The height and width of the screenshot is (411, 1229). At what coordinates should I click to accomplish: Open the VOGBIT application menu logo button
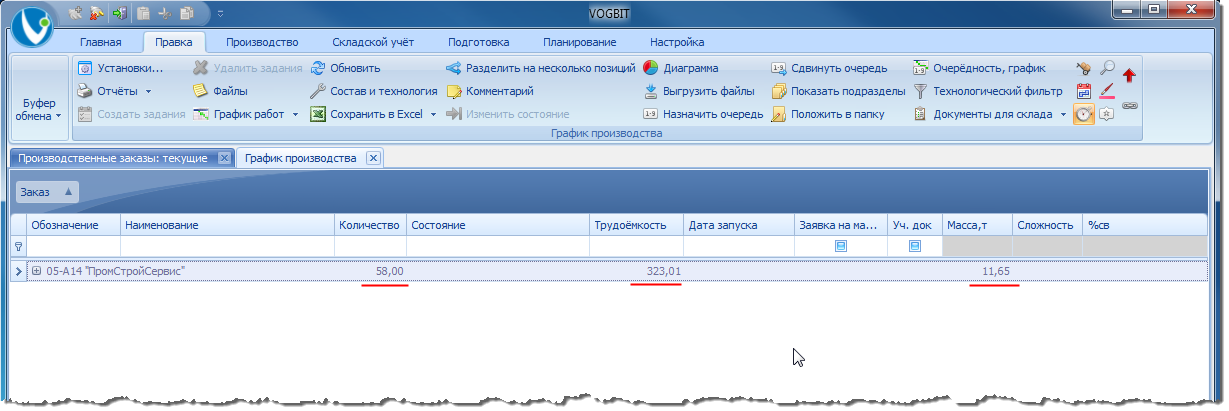click(32, 24)
